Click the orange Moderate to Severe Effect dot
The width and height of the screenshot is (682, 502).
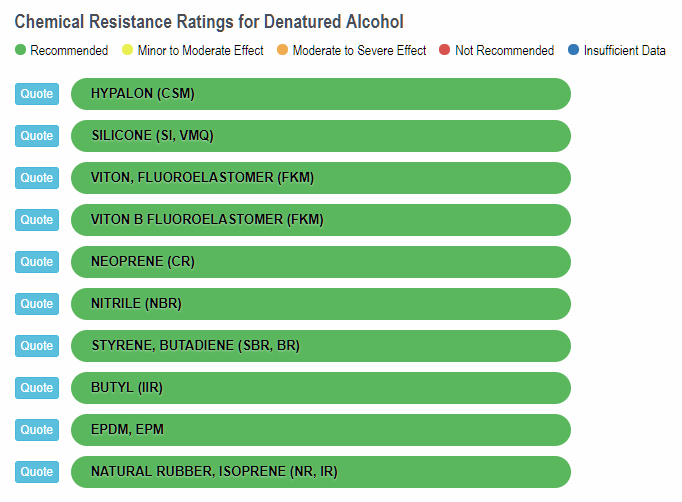point(282,50)
